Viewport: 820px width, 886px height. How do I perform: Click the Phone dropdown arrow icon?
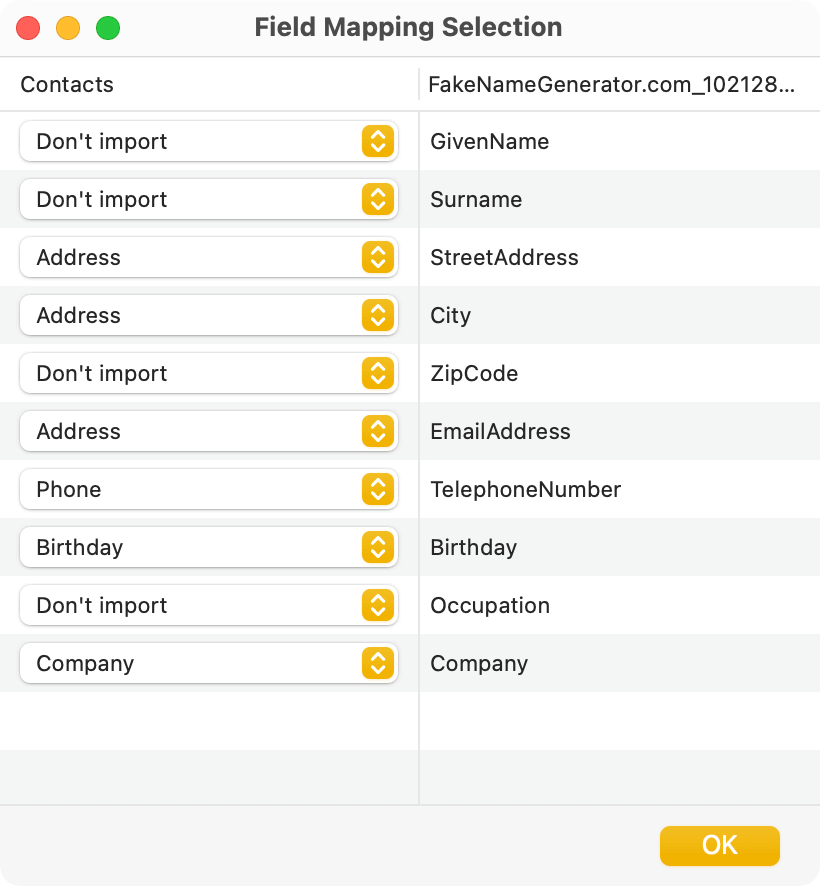pyautogui.click(x=377, y=490)
